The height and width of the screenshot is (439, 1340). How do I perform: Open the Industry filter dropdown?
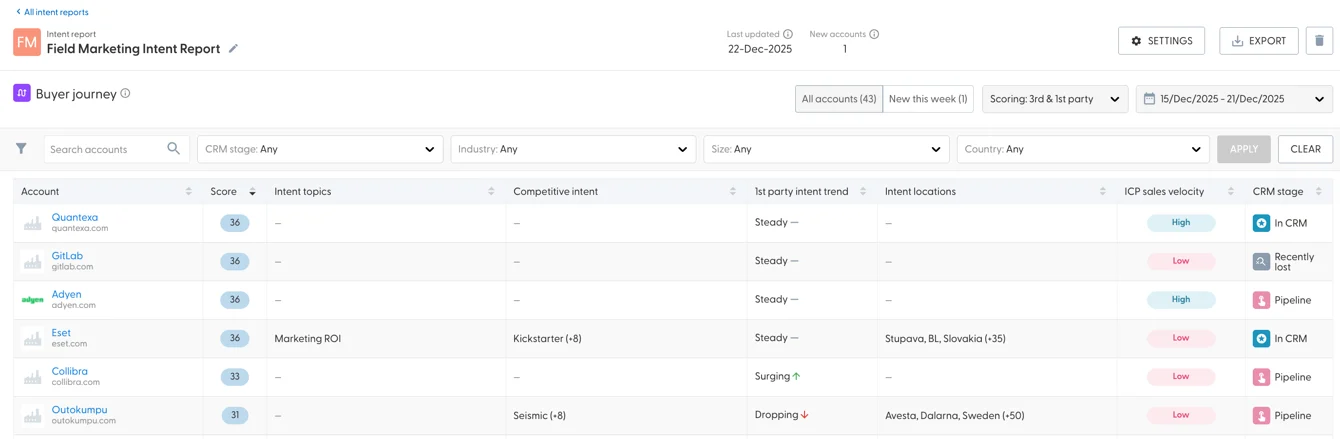pyautogui.click(x=573, y=149)
